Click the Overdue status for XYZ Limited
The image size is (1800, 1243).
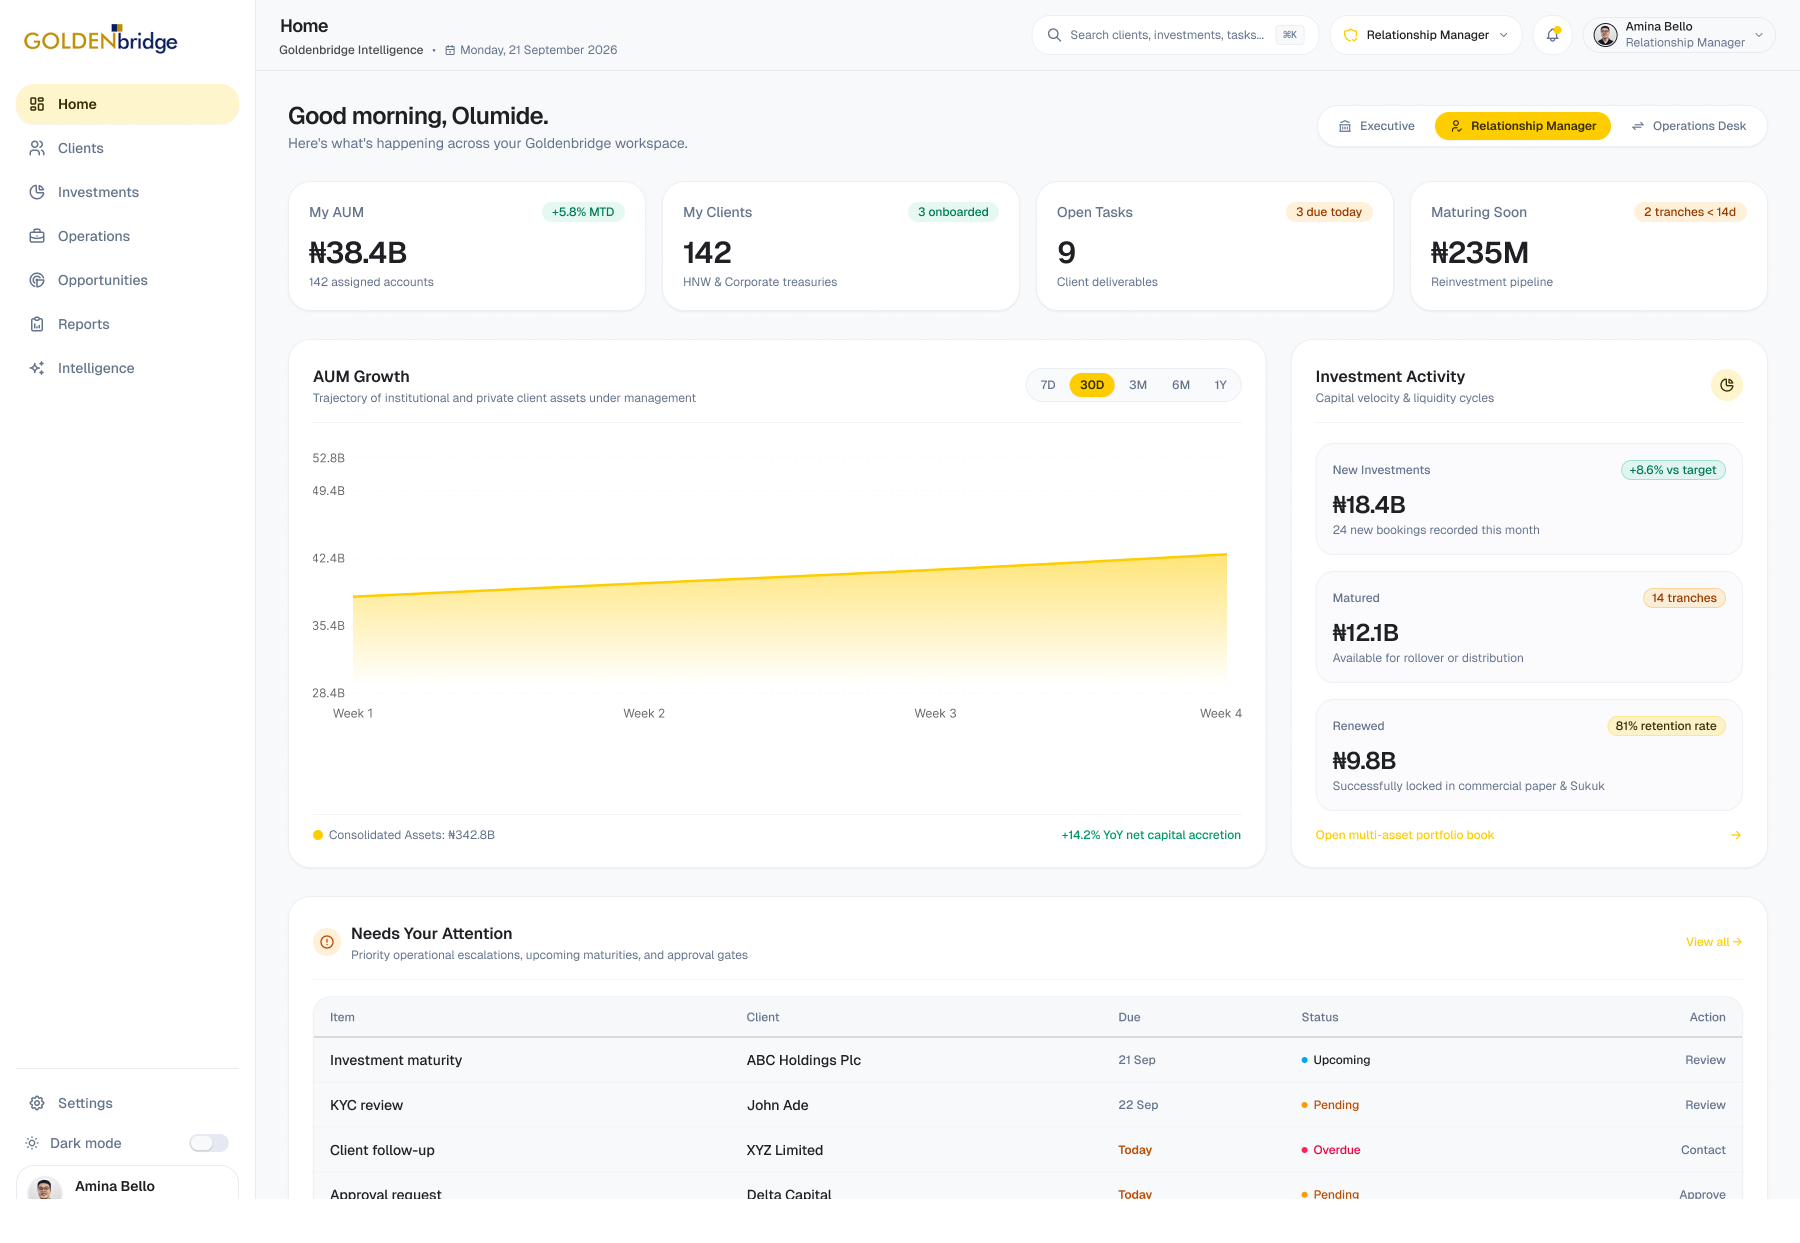(x=1331, y=1150)
